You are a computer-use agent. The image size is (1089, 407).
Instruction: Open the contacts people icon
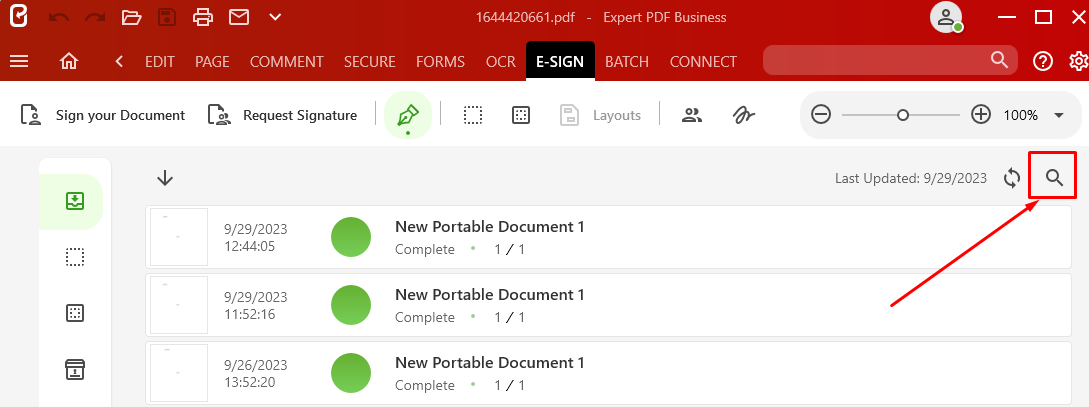pyautogui.click(x=692, y=115)
